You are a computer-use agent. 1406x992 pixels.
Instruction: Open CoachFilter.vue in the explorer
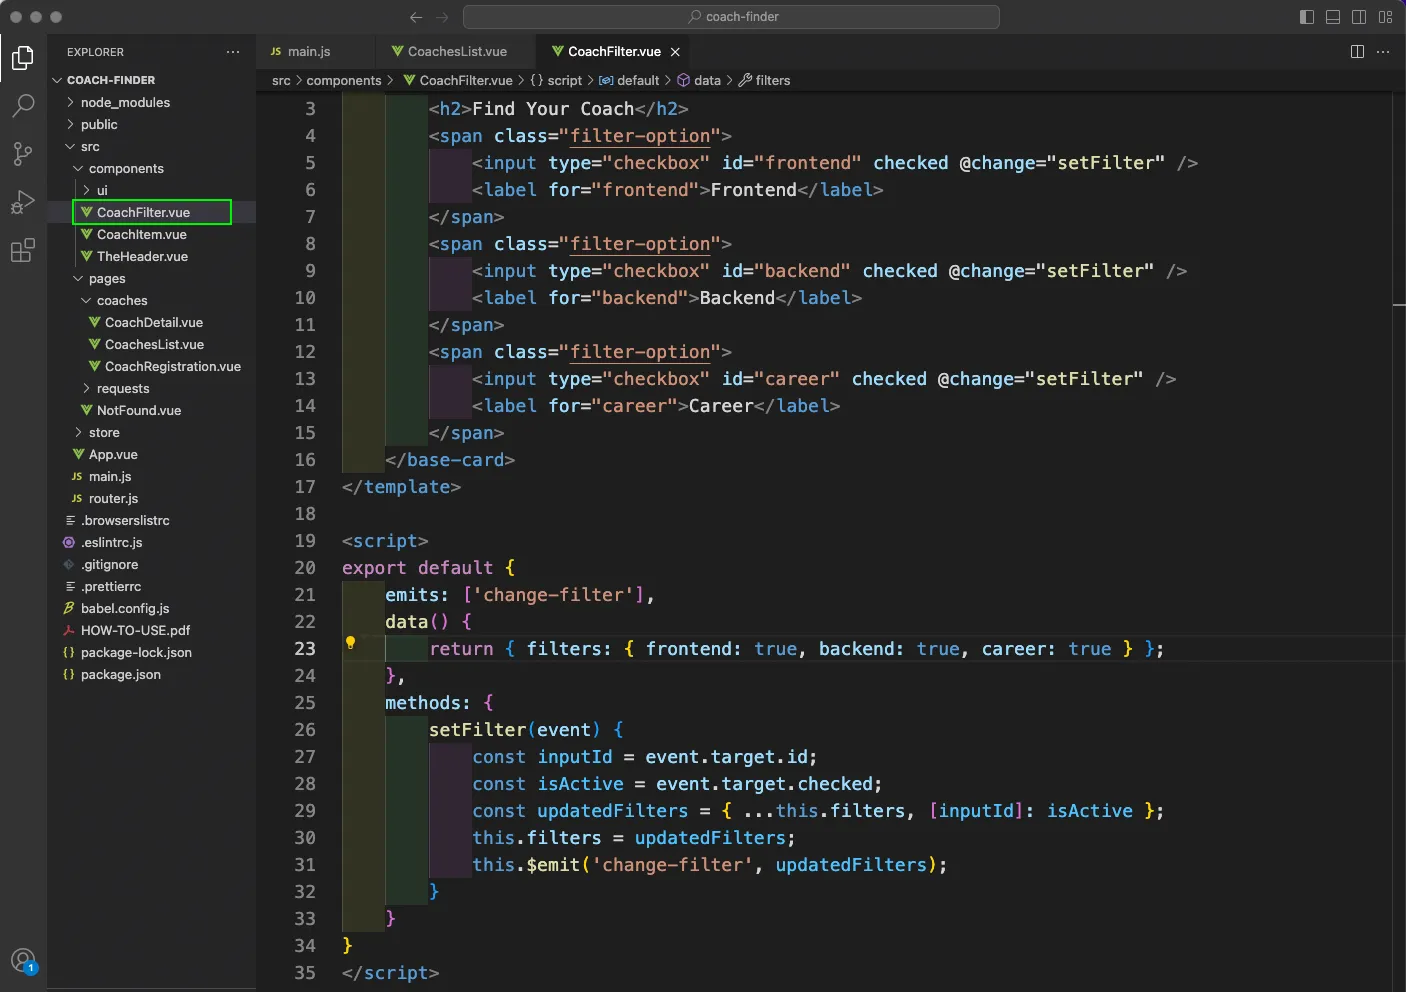coord(143,212)
